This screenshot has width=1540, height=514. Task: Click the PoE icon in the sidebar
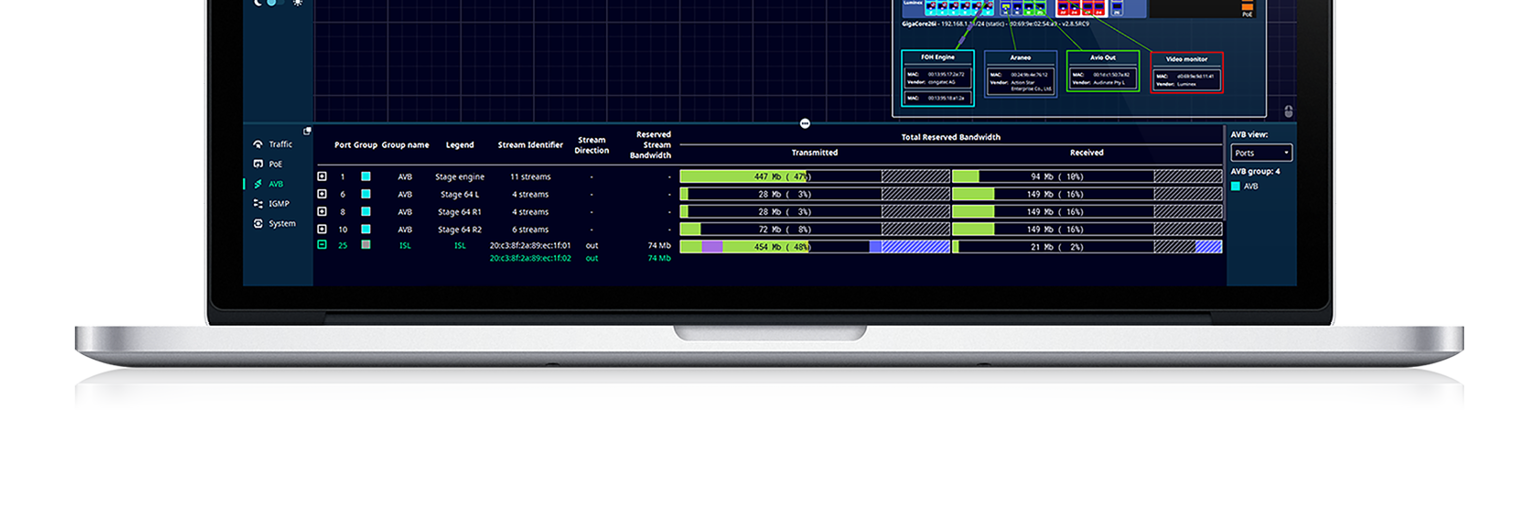click(258, 164)
